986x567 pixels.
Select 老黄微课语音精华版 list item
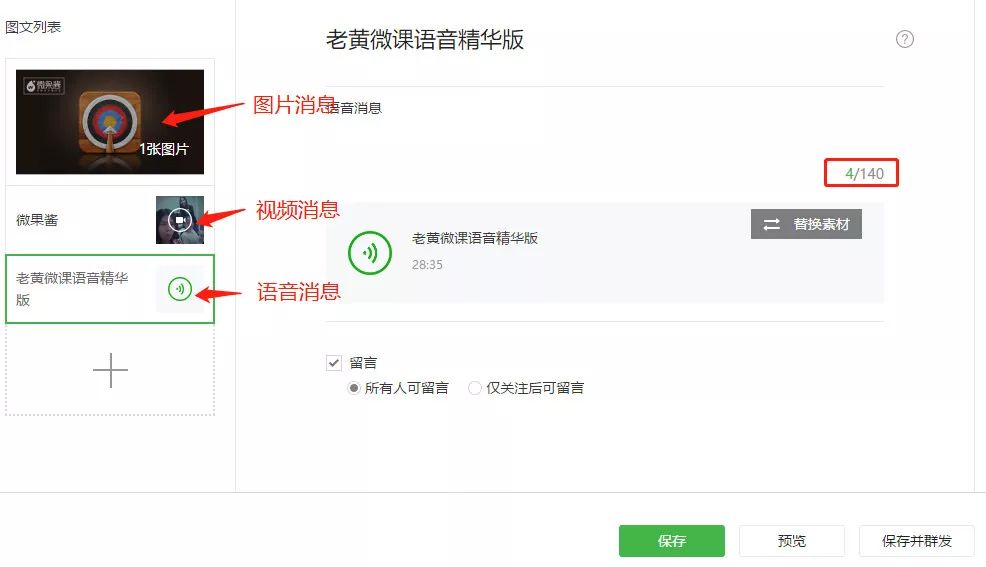click(110, 289)
